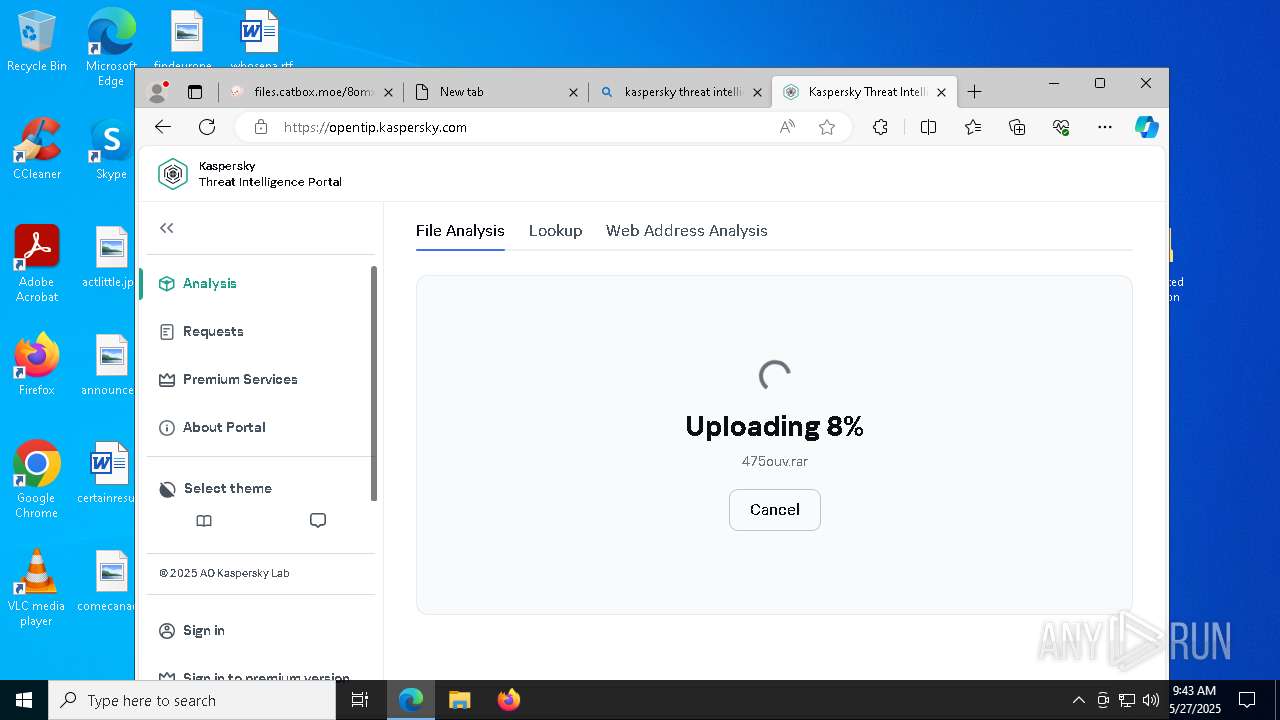Viewport: 1280px width, 720px height.
Task: Close the New tab tab
Action: (573, 92)
